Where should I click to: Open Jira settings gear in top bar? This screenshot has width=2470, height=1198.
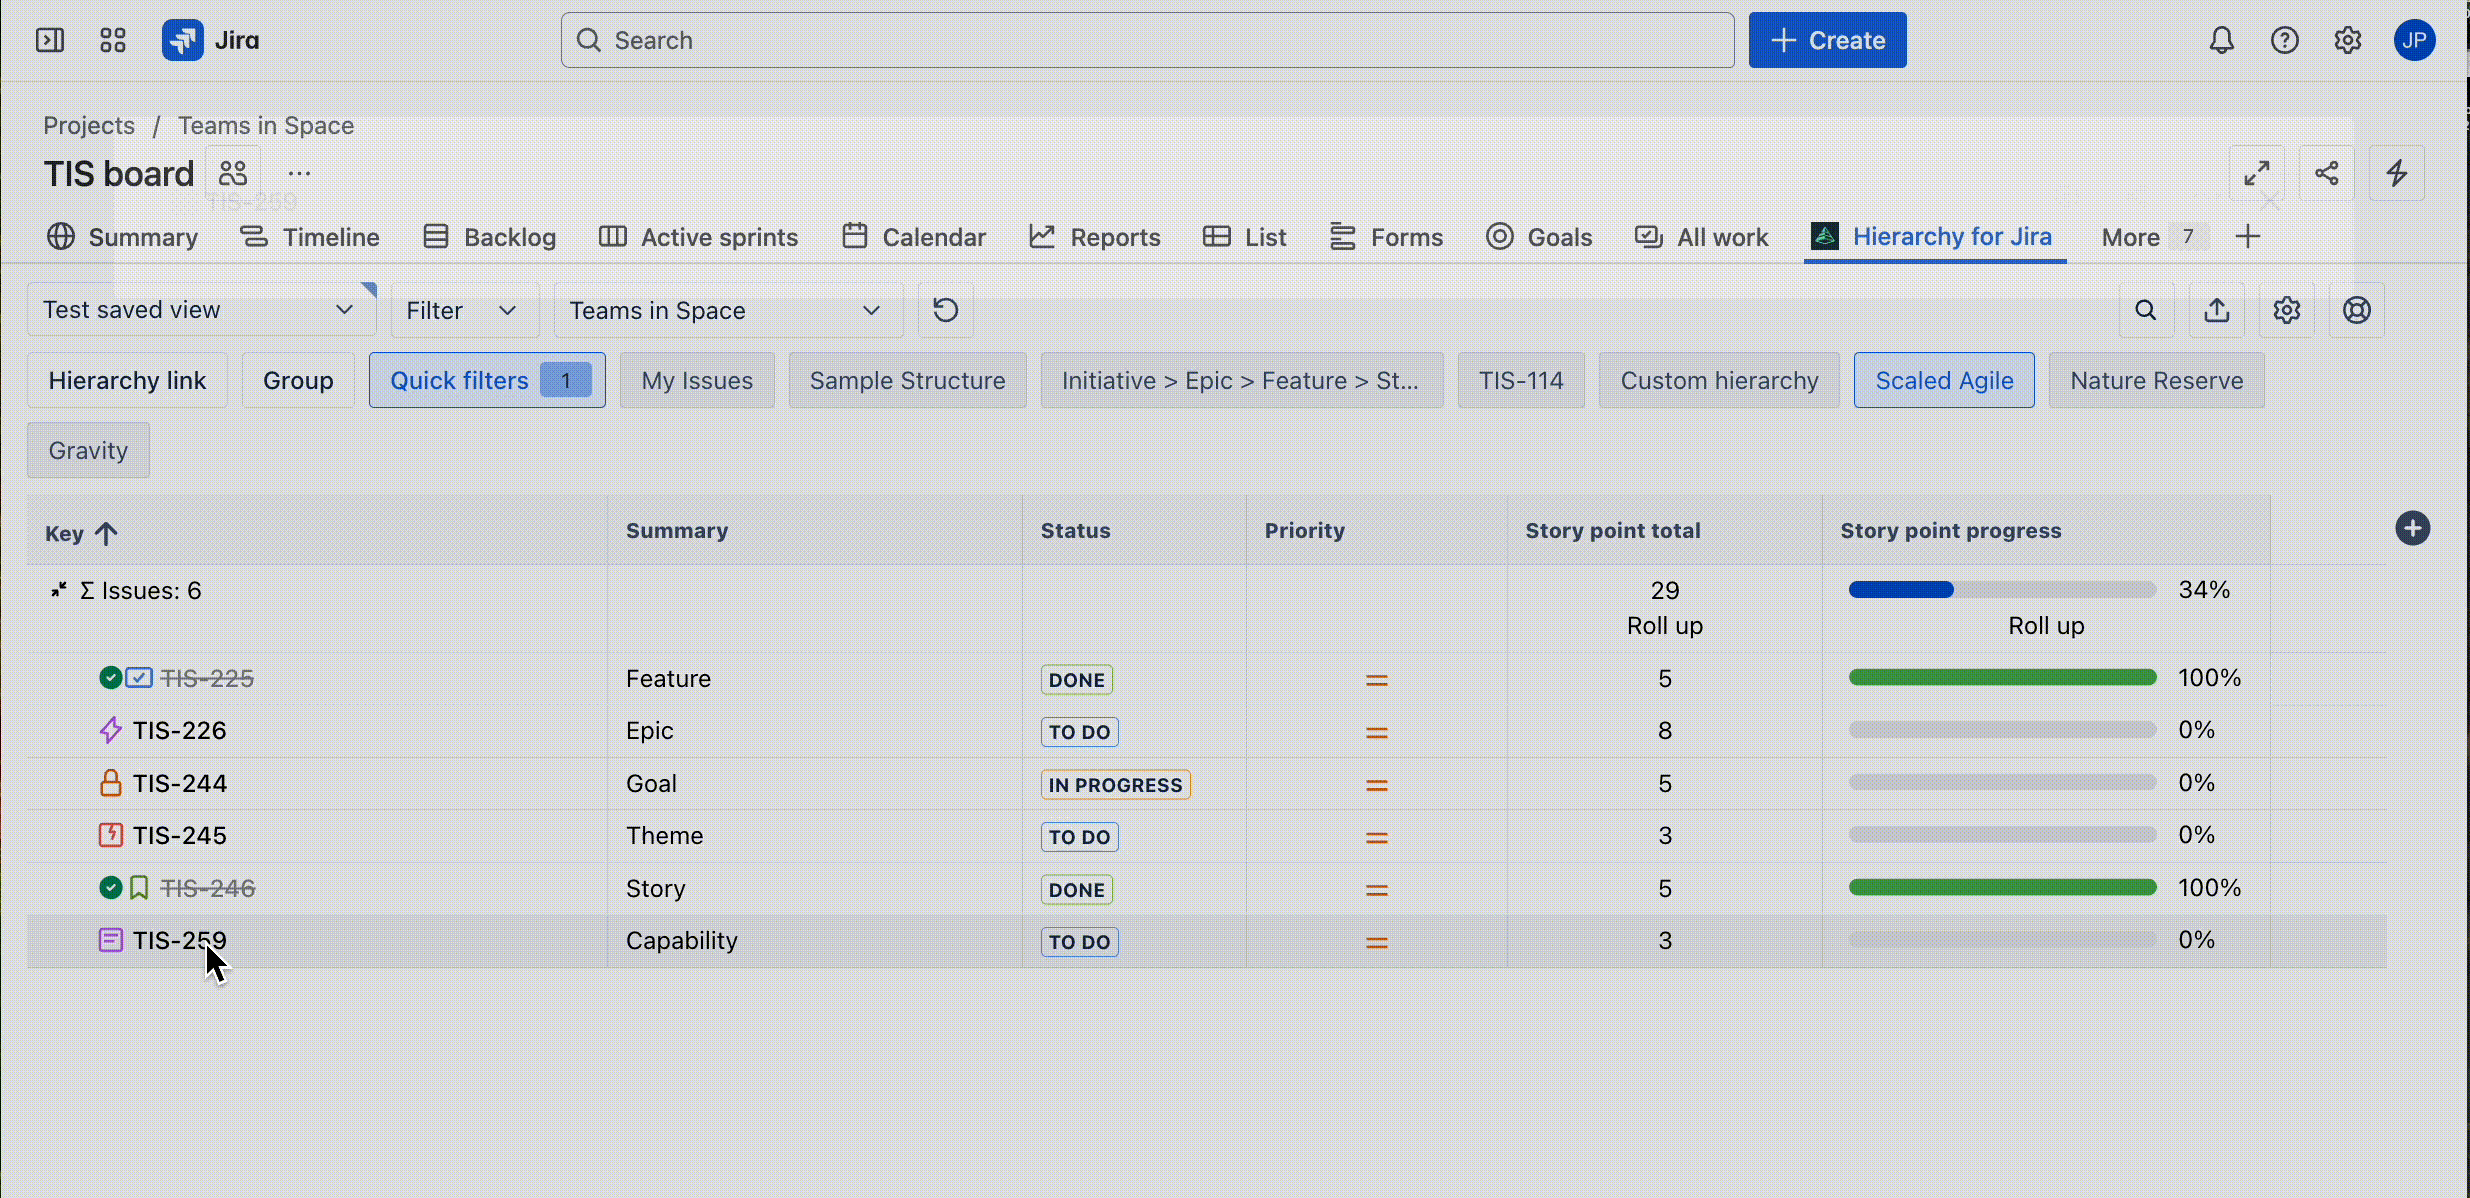tap(2347, 40)
